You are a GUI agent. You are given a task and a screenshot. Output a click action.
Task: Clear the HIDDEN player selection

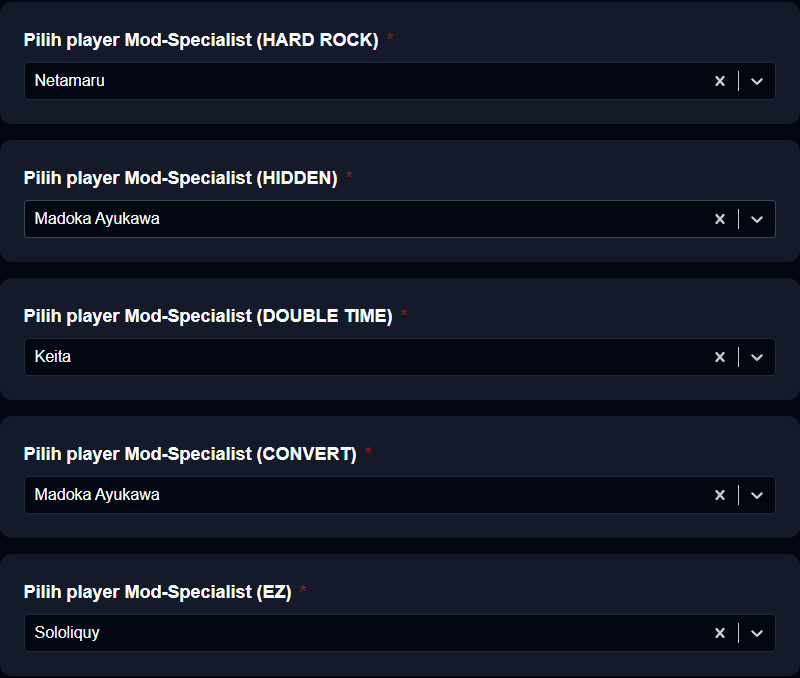tap(720, 219)
